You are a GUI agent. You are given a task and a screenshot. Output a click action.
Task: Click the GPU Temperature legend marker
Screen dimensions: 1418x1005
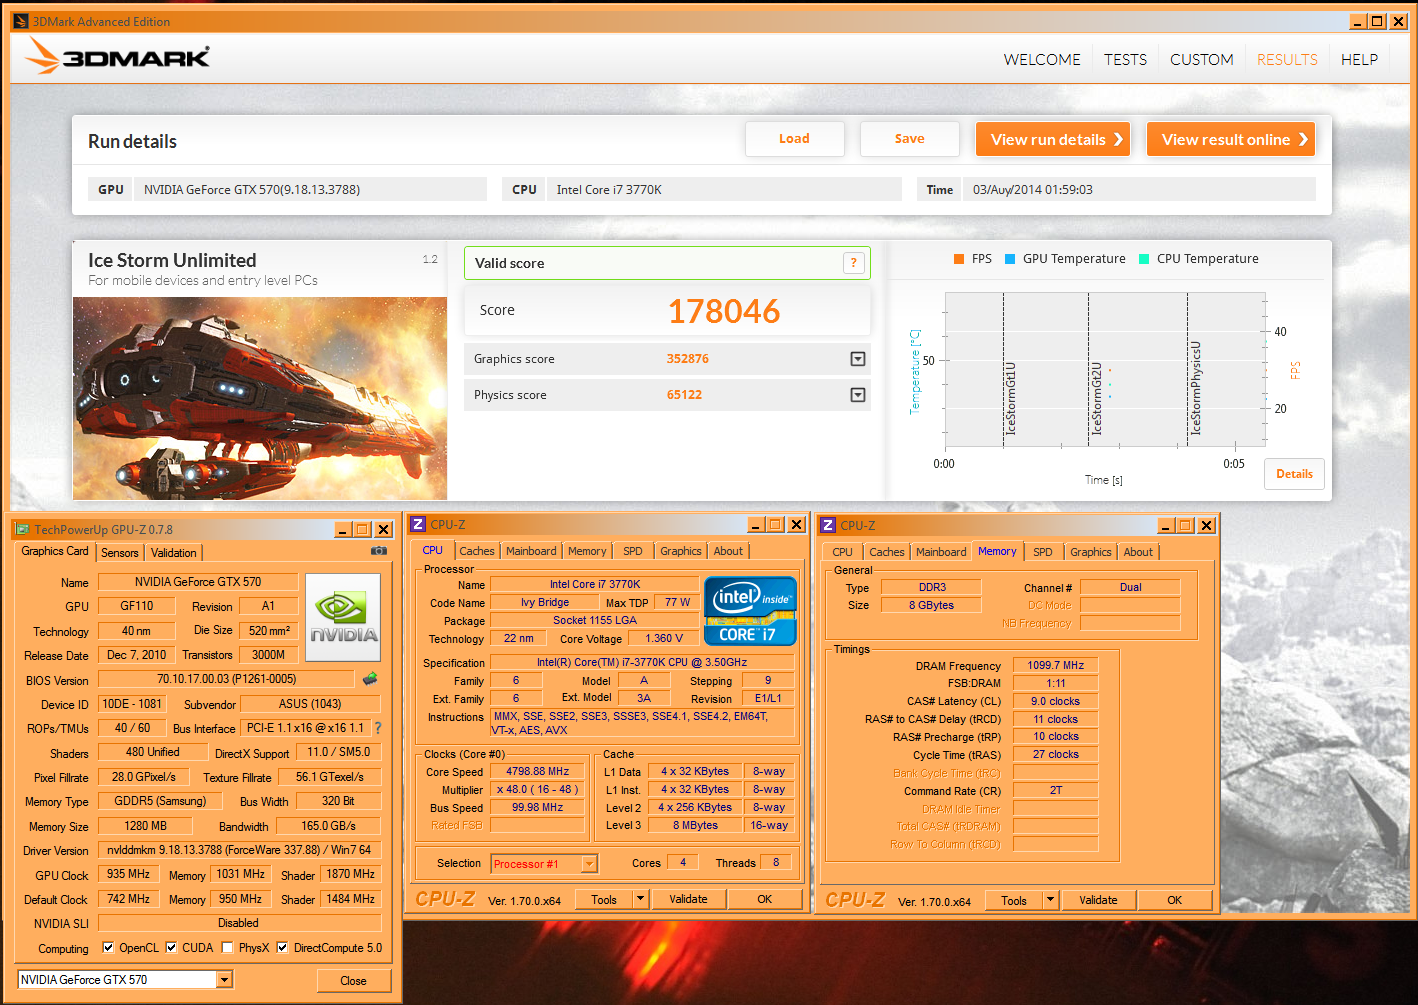(1010, 259)
